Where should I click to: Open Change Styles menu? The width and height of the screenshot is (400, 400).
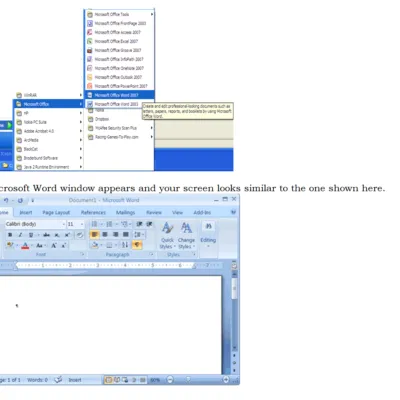(186, 236)
